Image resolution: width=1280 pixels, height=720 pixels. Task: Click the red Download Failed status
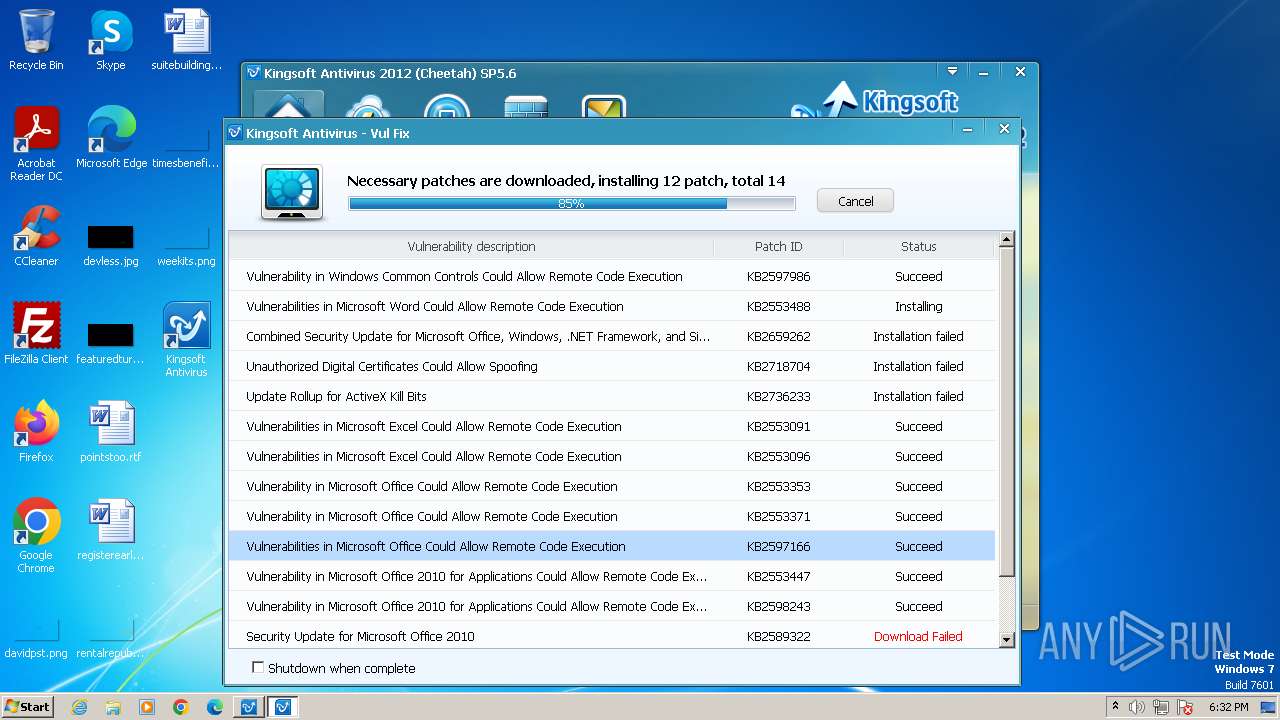918,636
